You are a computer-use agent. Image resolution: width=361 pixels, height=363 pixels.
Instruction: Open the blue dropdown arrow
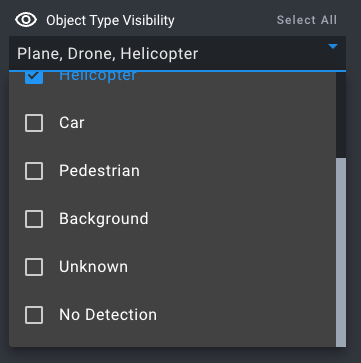333,47
